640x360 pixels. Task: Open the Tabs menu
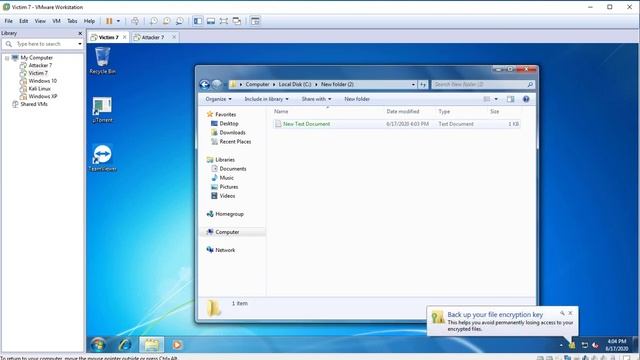(x=72, y=21)
